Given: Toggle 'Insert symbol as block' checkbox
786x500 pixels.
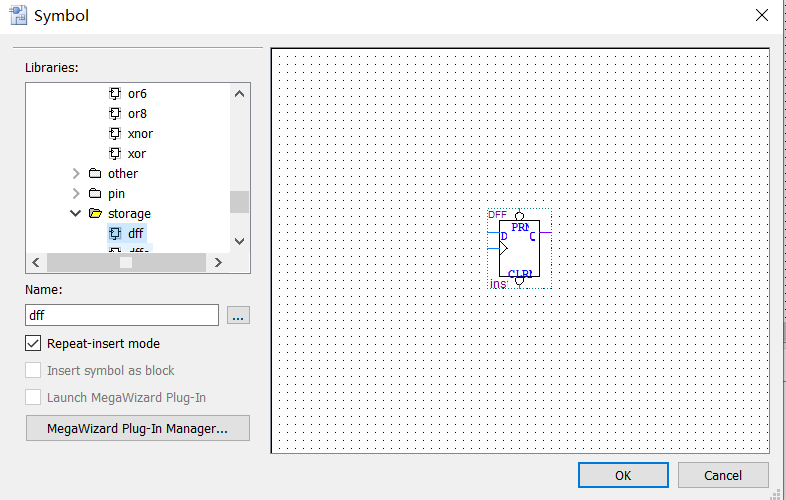Looking at the screenshot, I should click(x=33, y=371).
